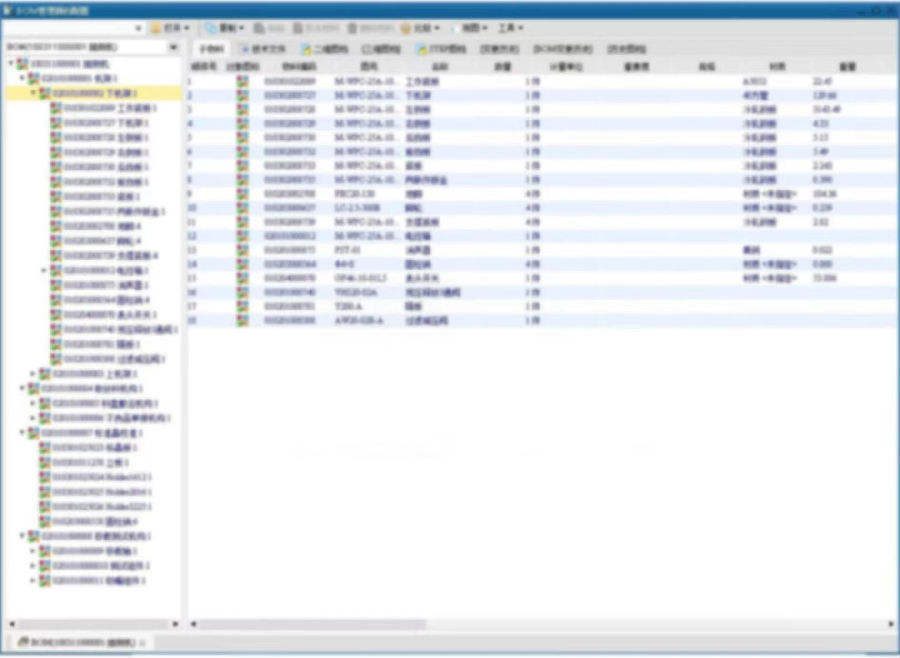
Task: Click the object icon in table row 1
Action: pyautogui.click(x=243, y=82)
